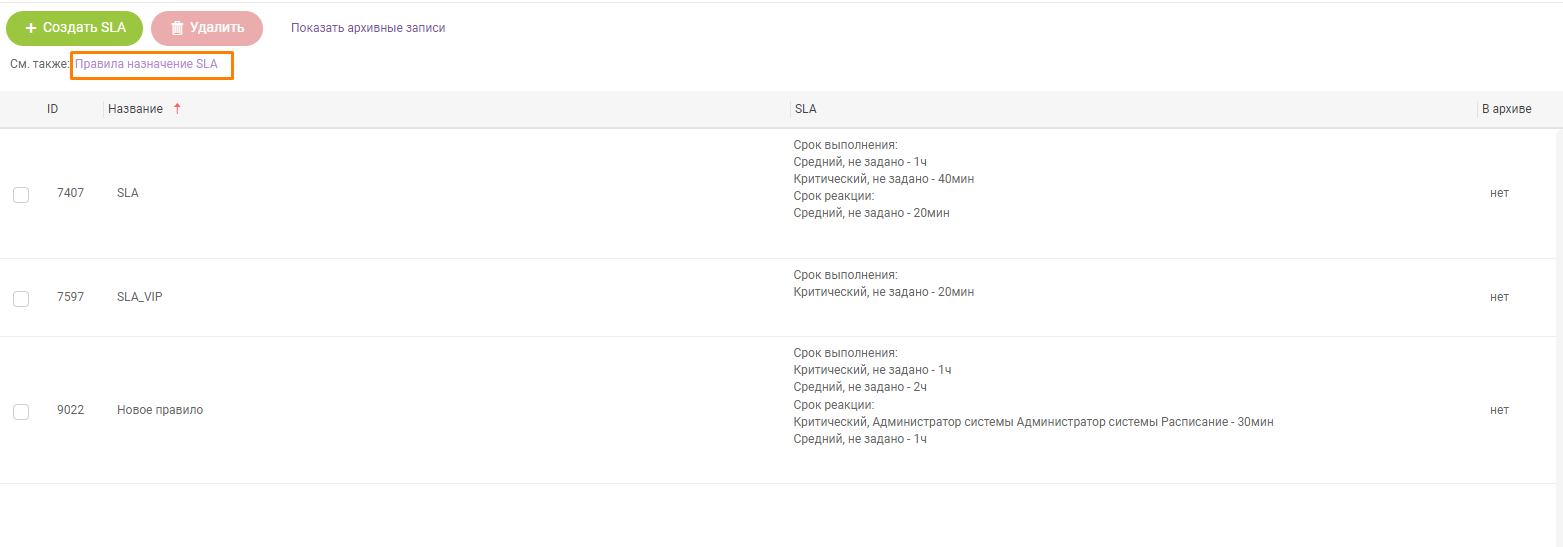Click ID 7597 in the table
The image size is (1563, 547).
coord(70,297)
